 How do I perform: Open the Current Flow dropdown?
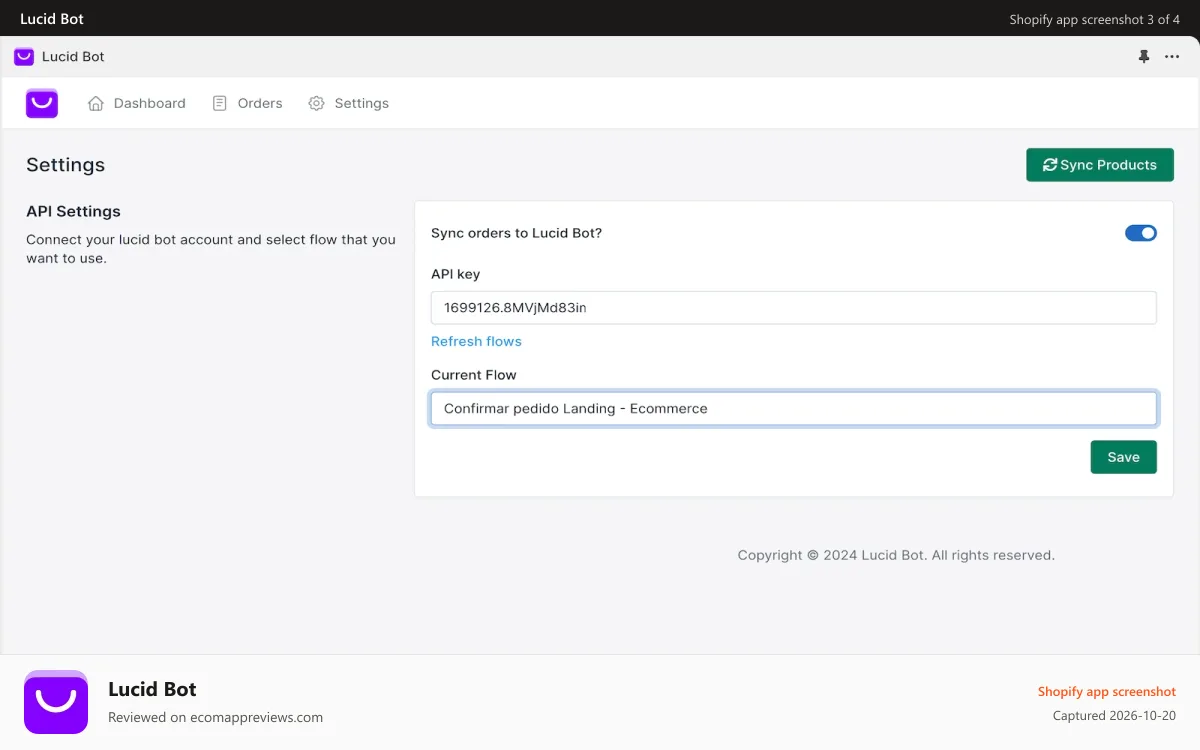(794, 408)
